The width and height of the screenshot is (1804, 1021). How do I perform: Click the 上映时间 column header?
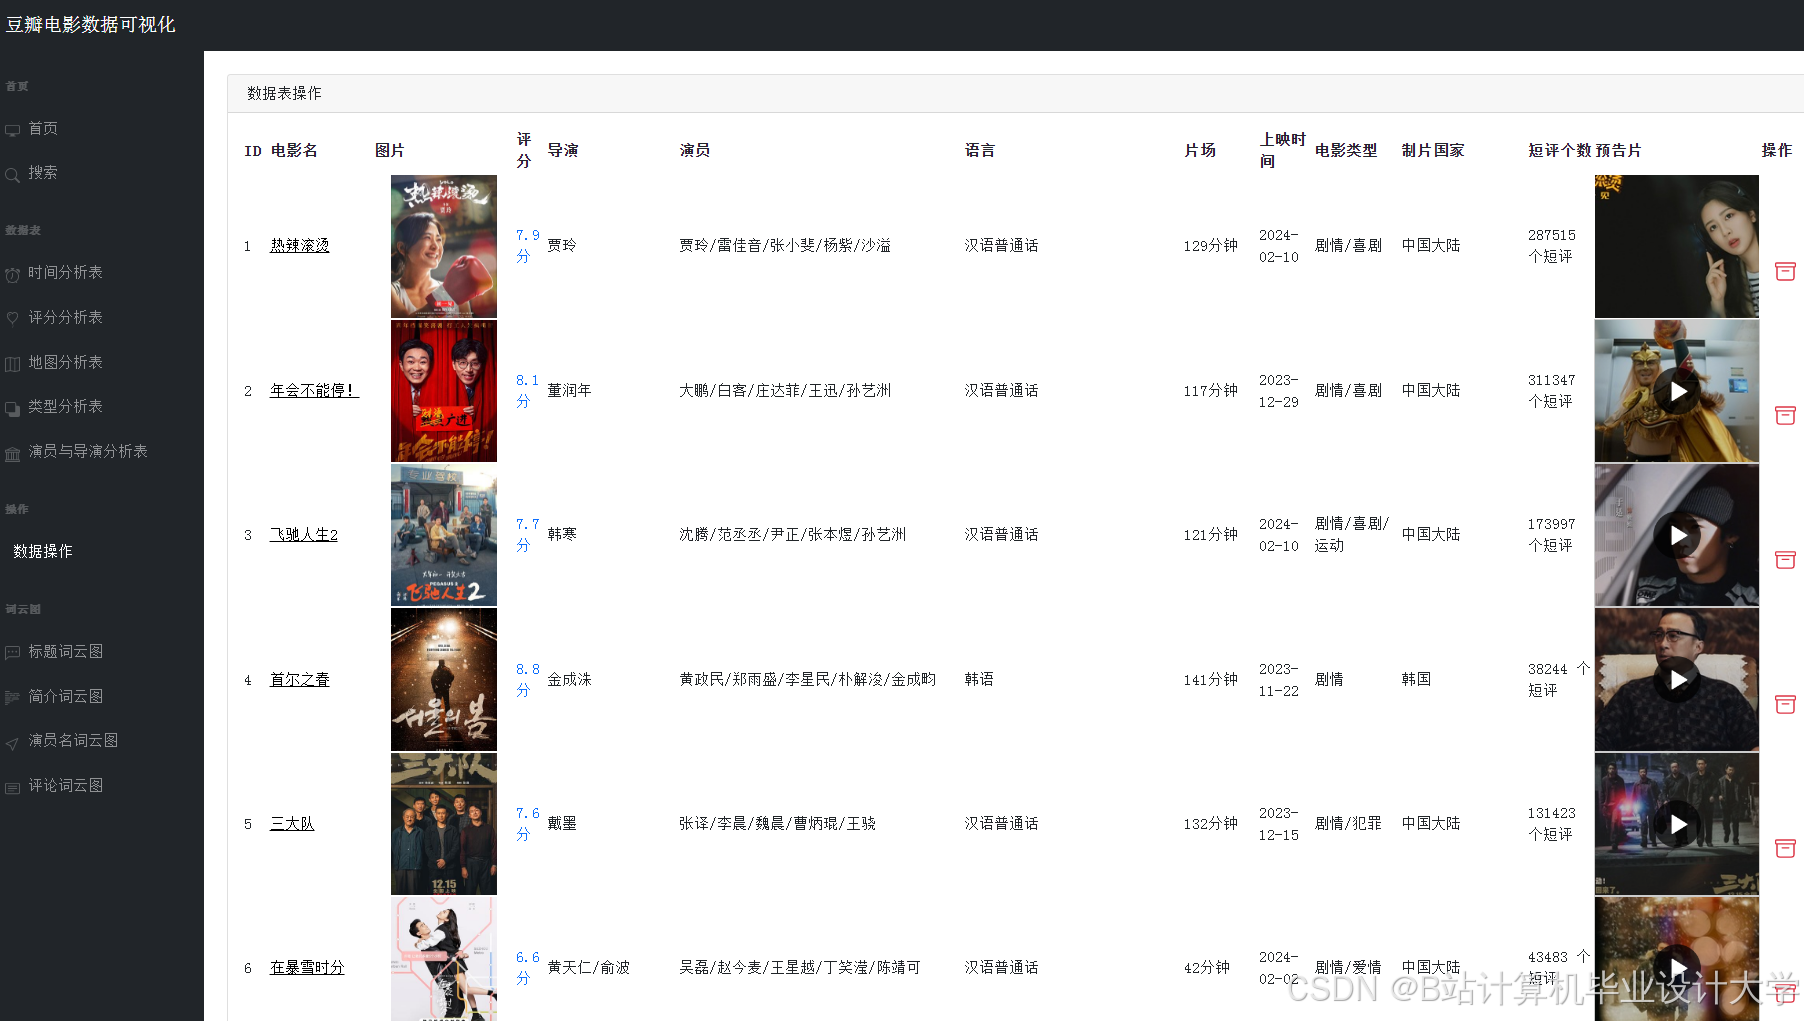click(x=1282, y=151)
